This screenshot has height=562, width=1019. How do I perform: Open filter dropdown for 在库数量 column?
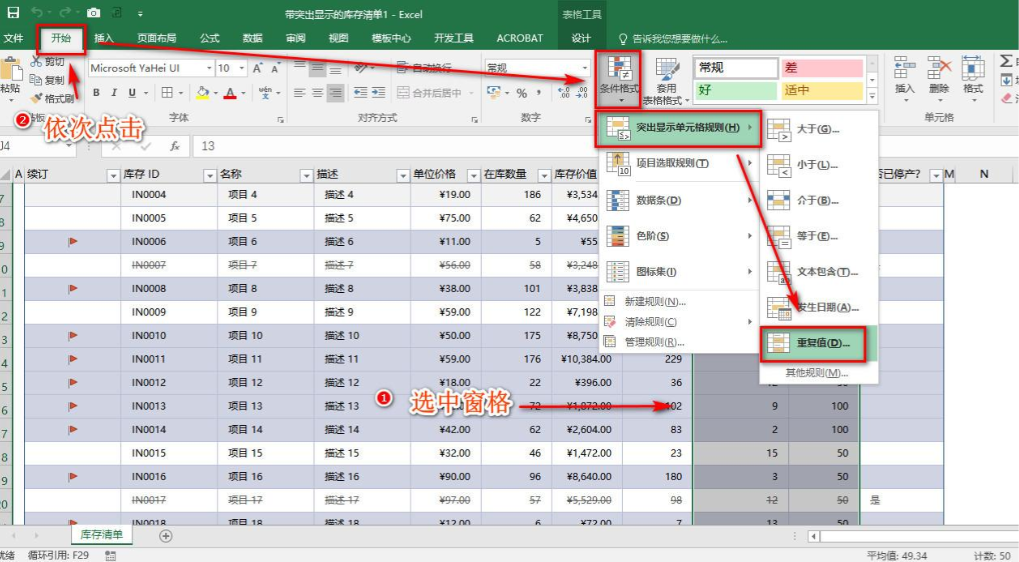click(544, 175)
